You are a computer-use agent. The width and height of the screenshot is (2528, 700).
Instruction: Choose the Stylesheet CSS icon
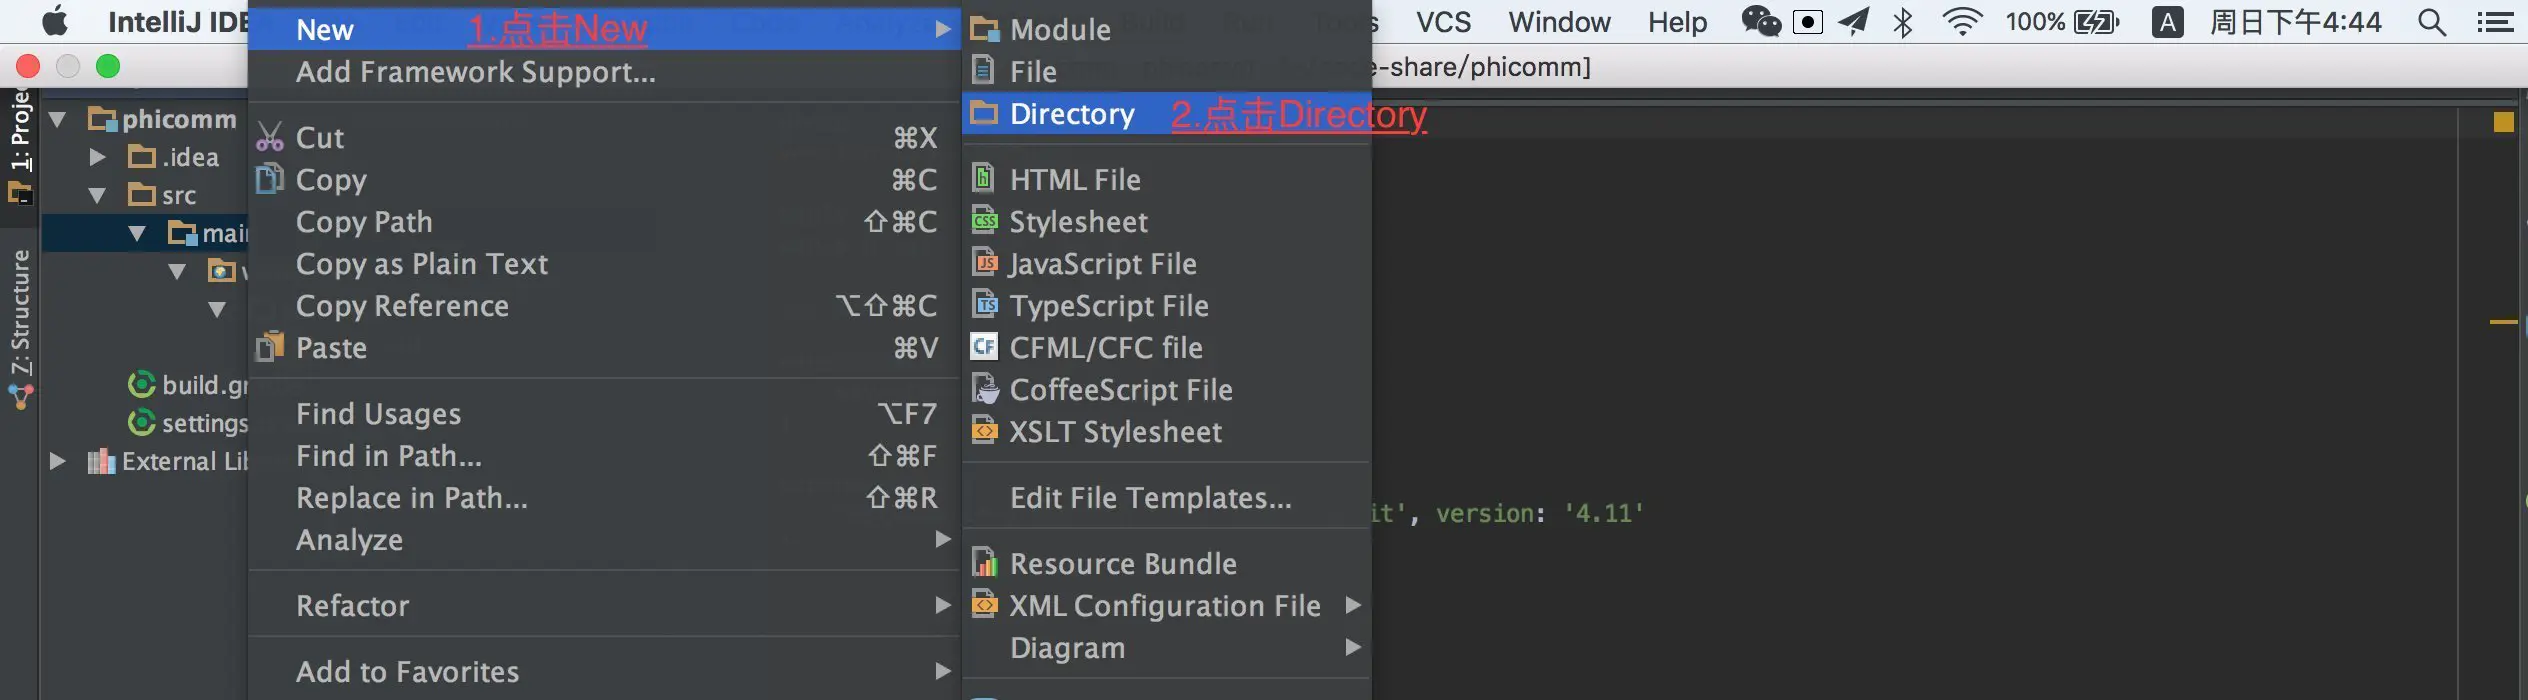point(985,221)
